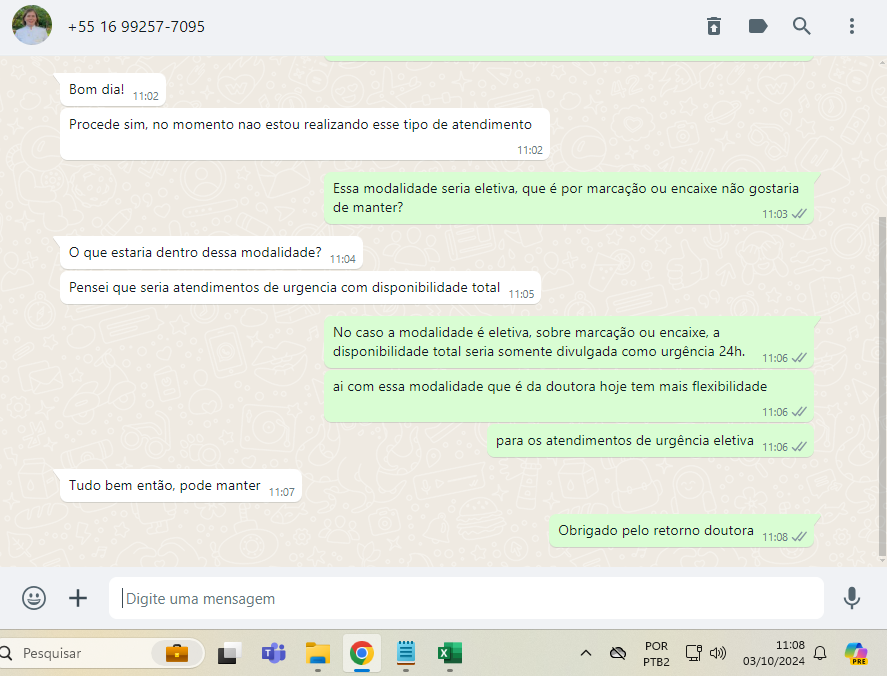The image size is (887, 676).
Task: Open the three-dot chat options menu
Action: pos(851,26)
